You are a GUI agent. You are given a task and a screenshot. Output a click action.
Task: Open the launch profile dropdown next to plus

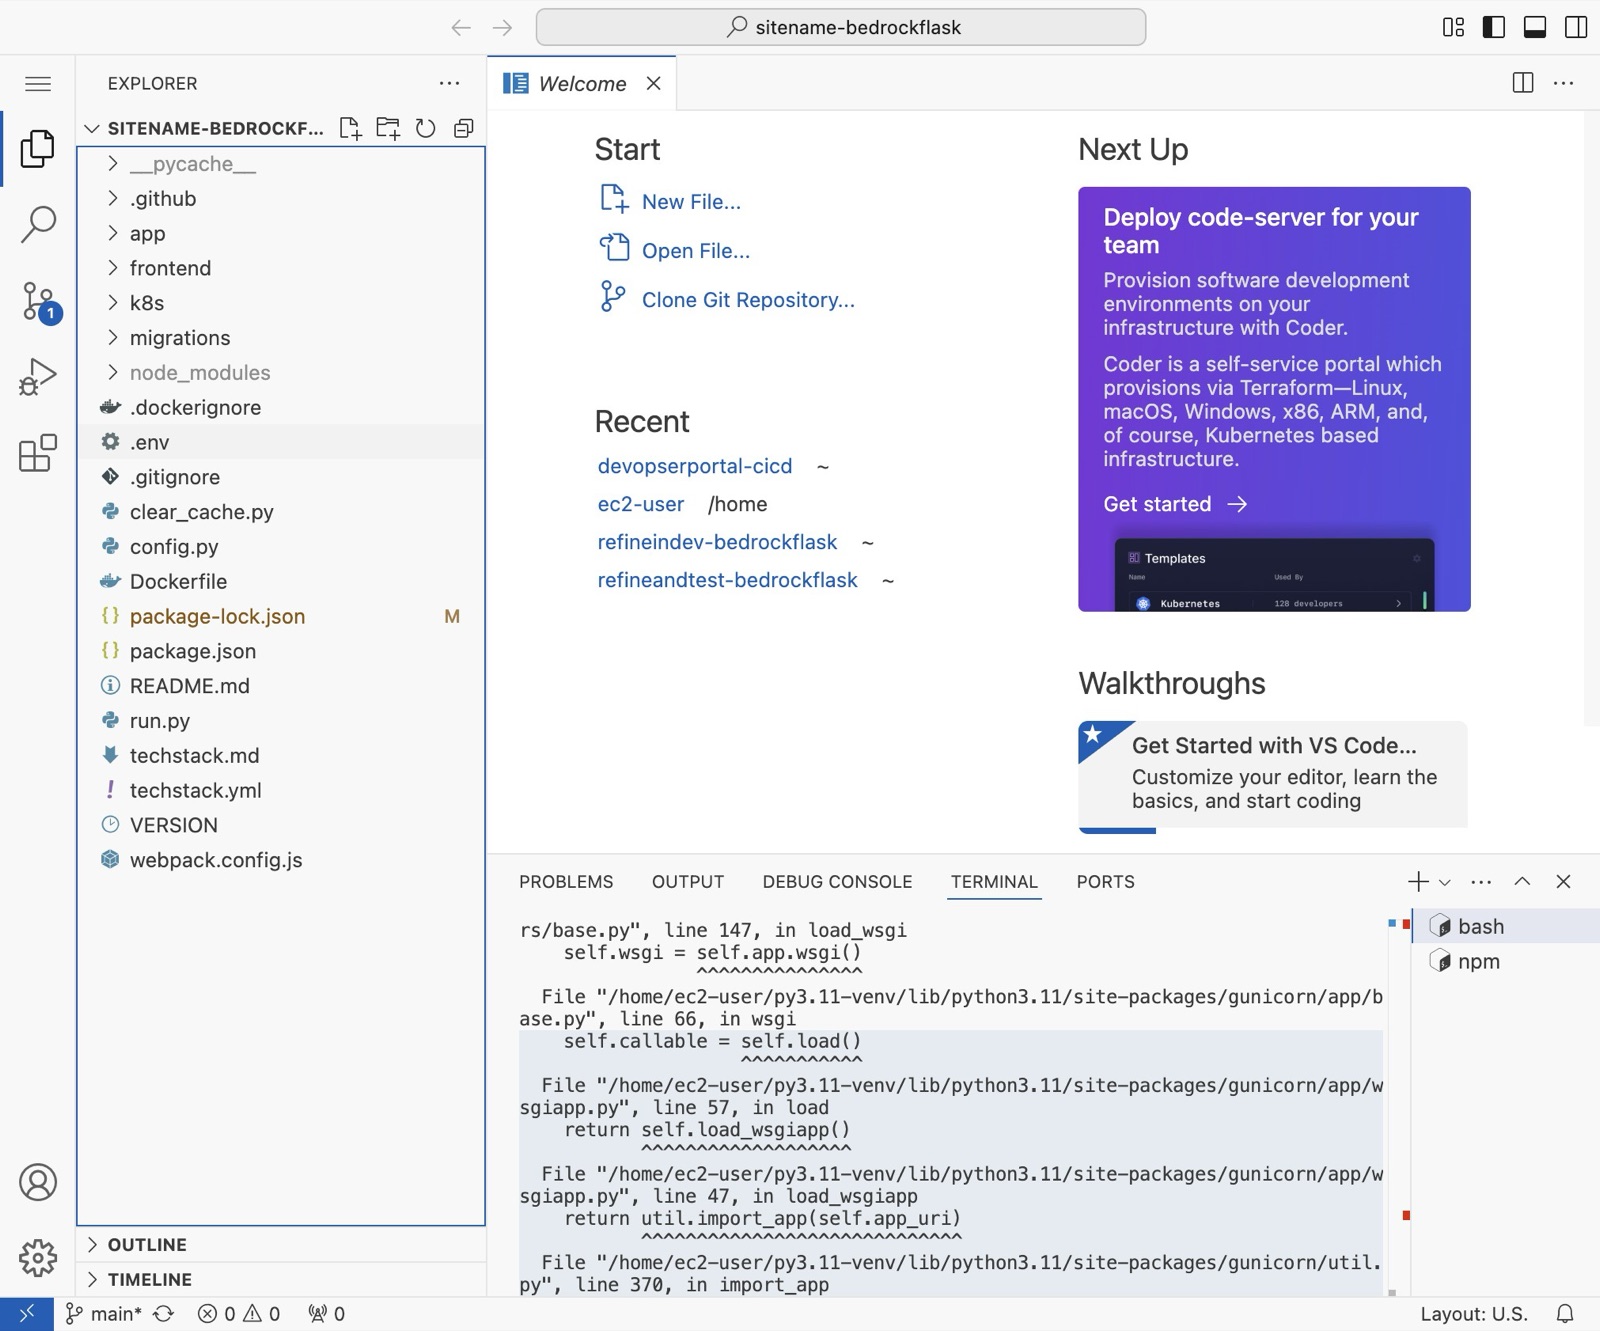click(1445, 882)
